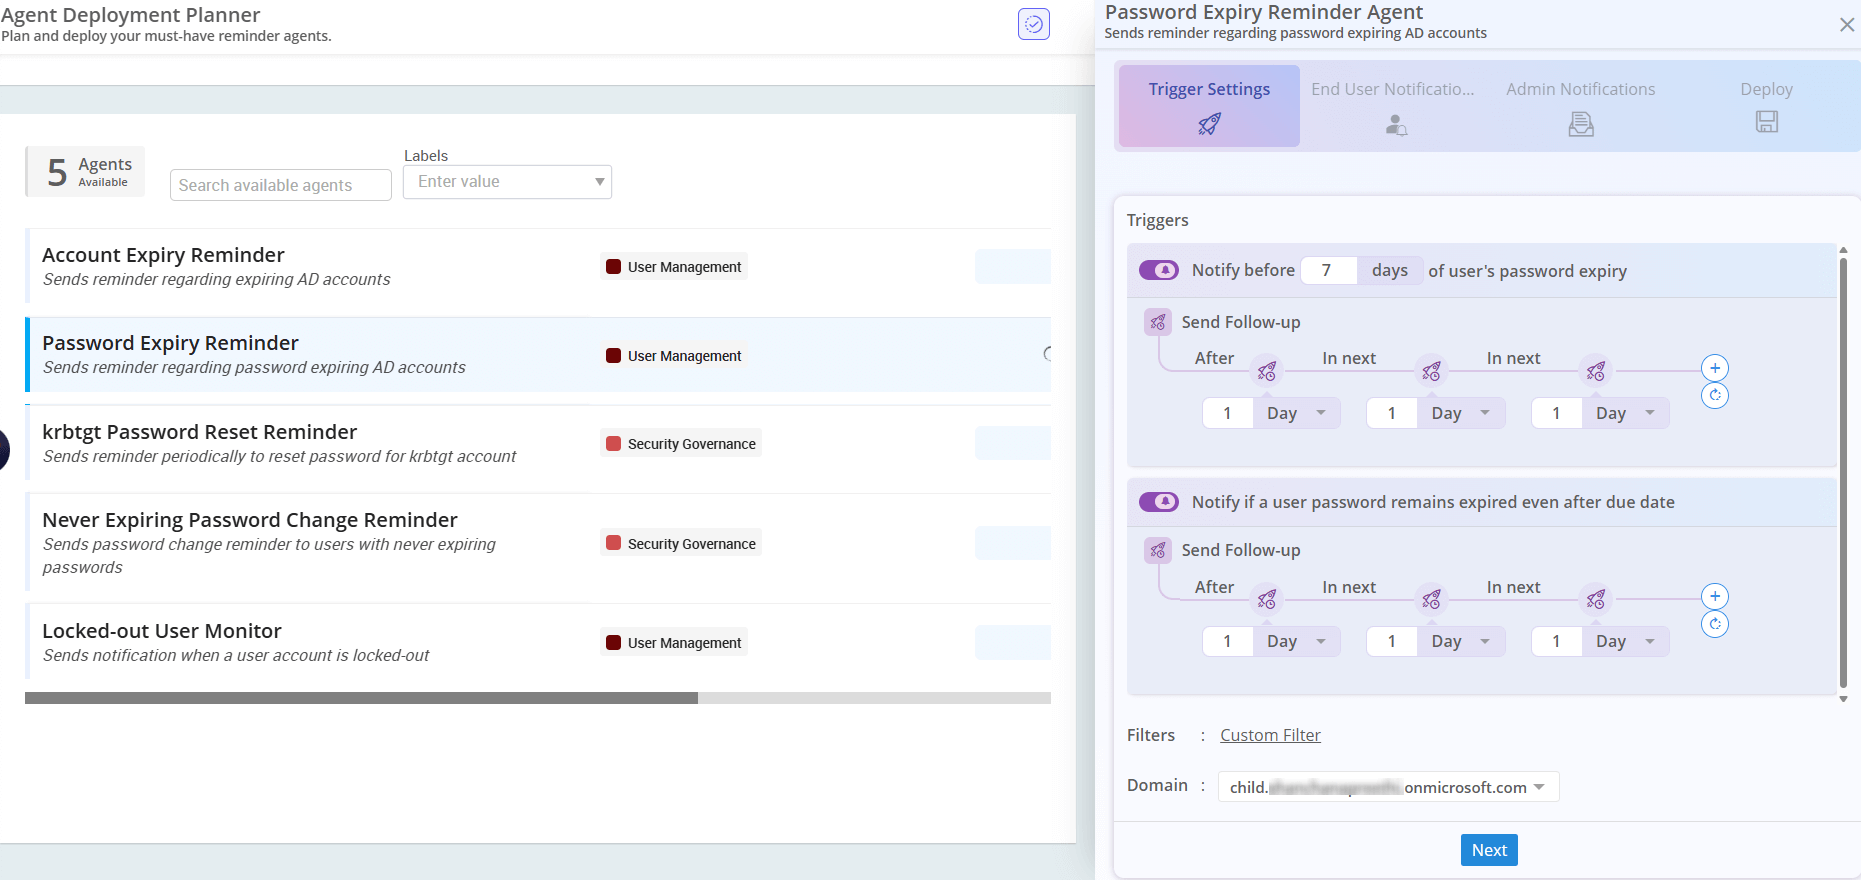Toggle 'Notify before days' trigger switch

point(1159,270)
